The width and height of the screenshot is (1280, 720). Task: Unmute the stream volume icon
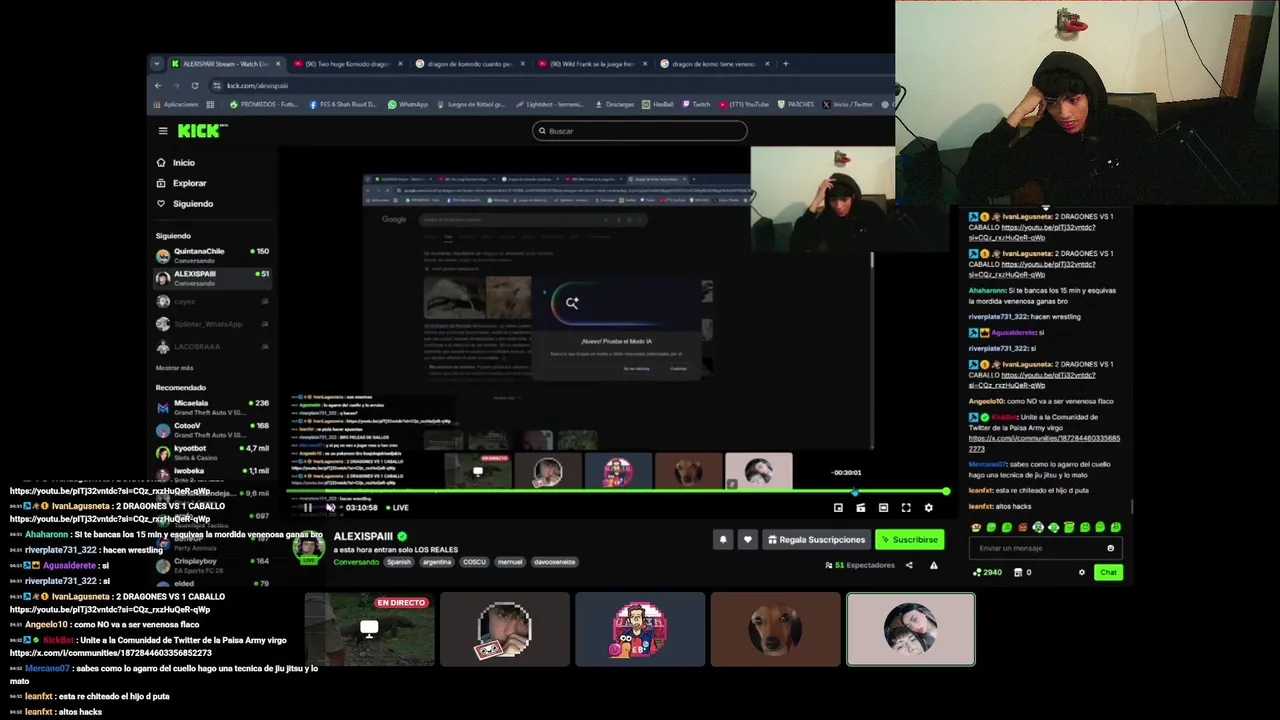(x=331, y=508)
